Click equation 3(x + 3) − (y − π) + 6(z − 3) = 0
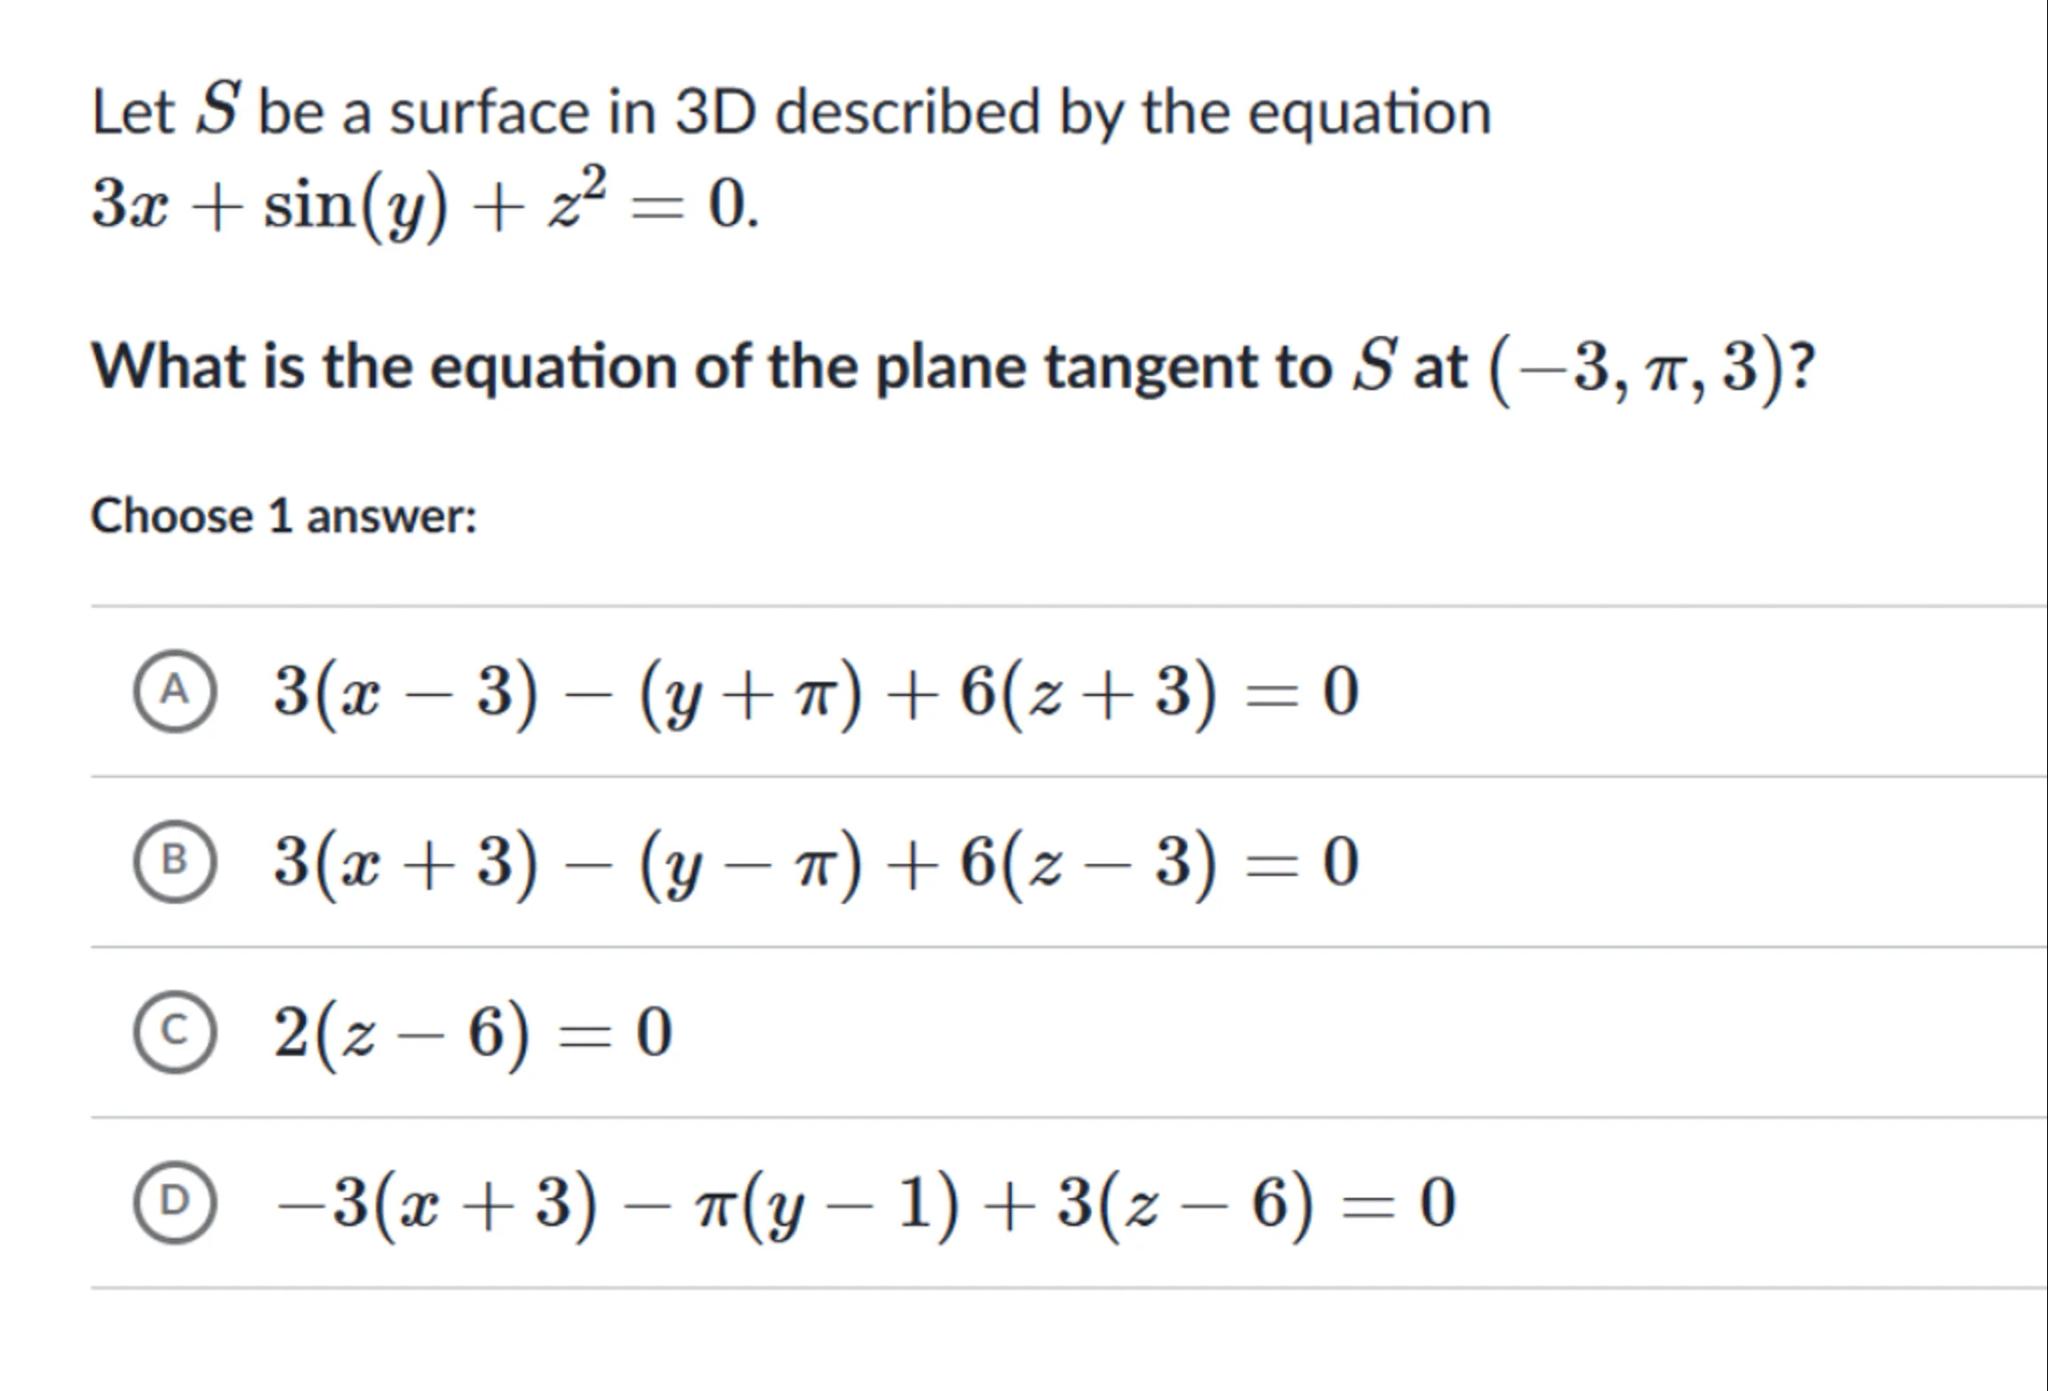 click(x=815, y=862)
